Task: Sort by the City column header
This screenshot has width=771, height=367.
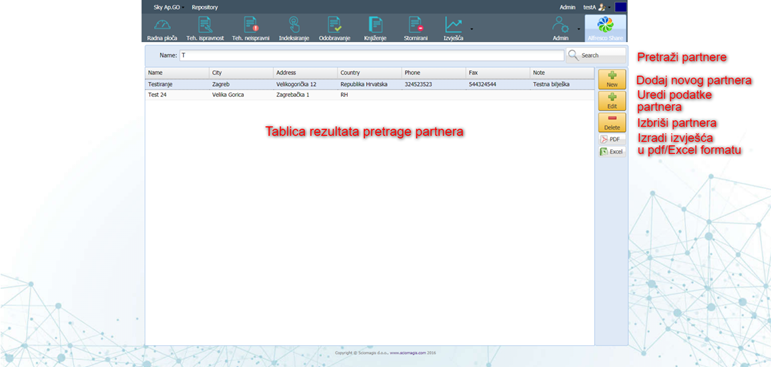Action: click(x=241, y=73)
